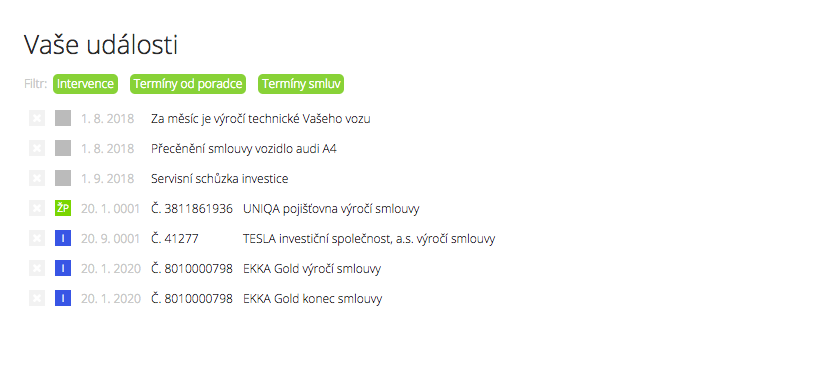Toggle the Termíny smluv filter
The image size is (826, 378).
coord(301,84)
